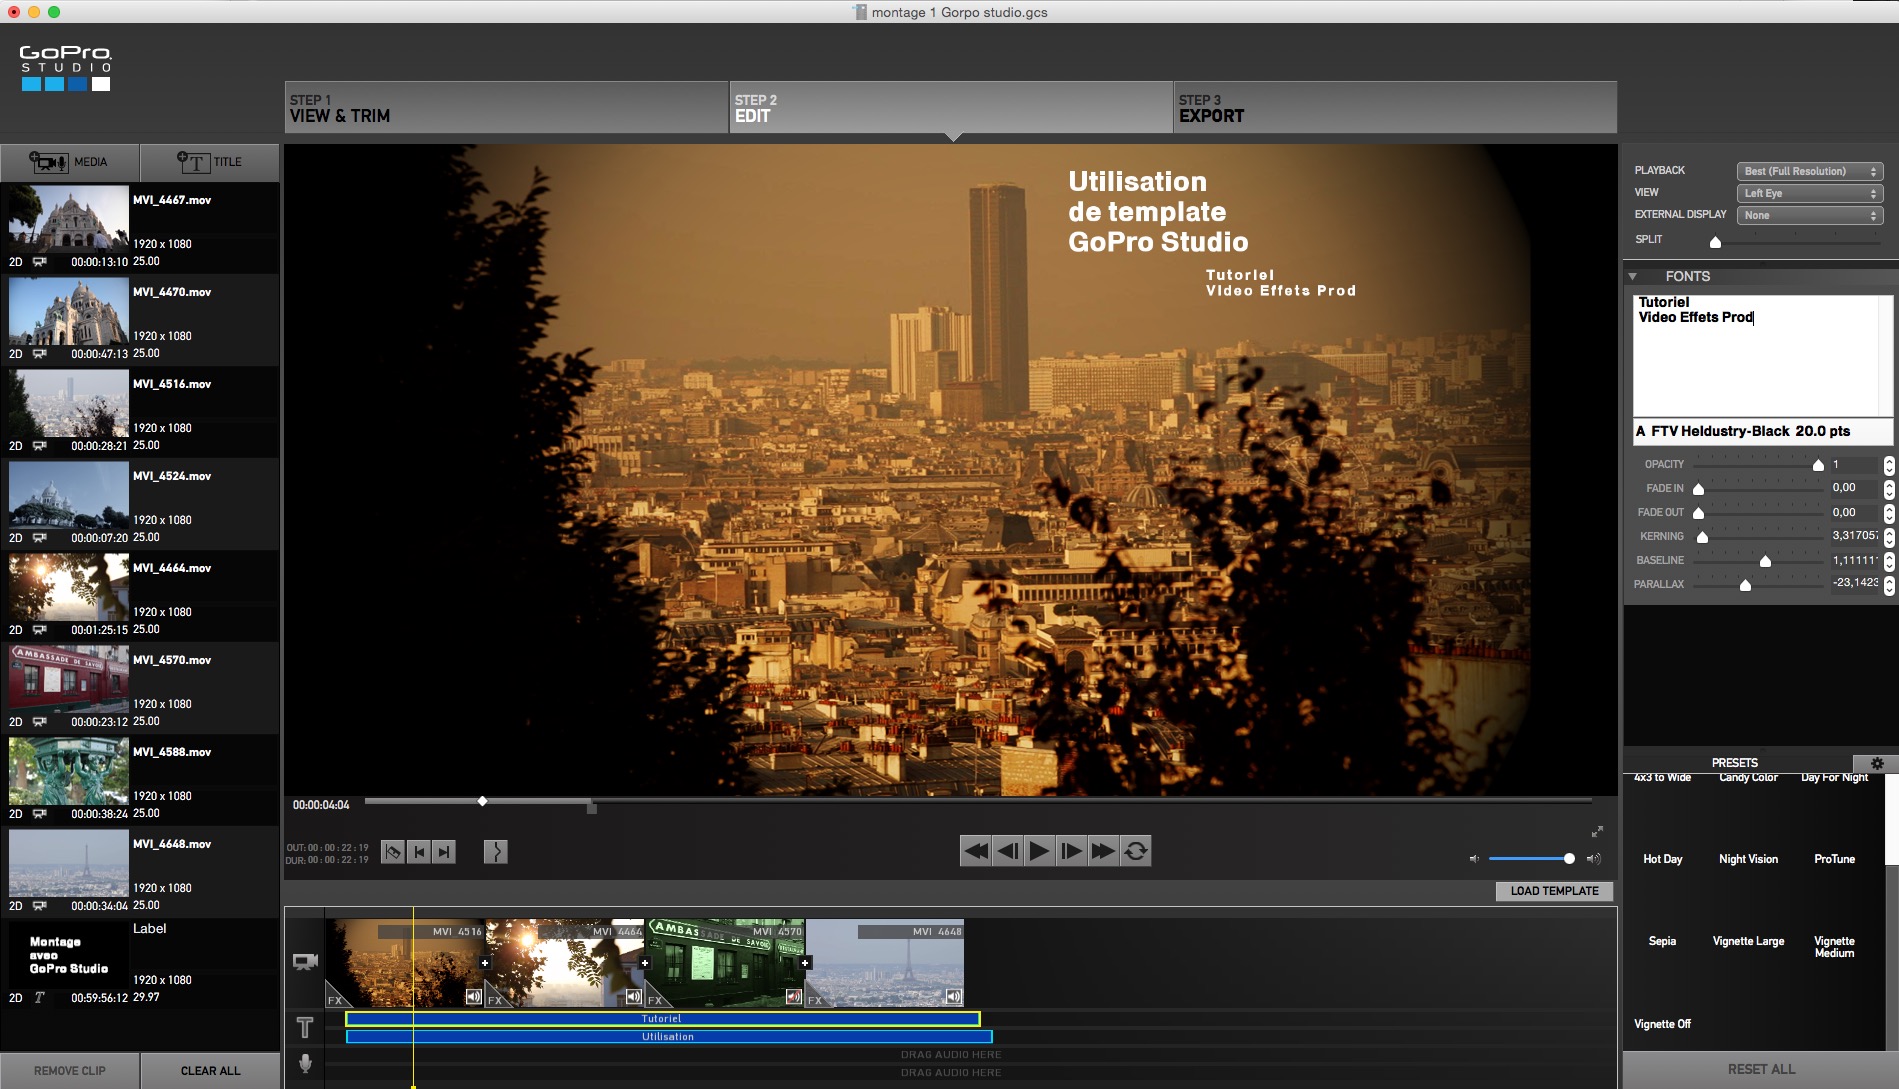Click the Load Template button
1899x1089 pixels.
1554,891
